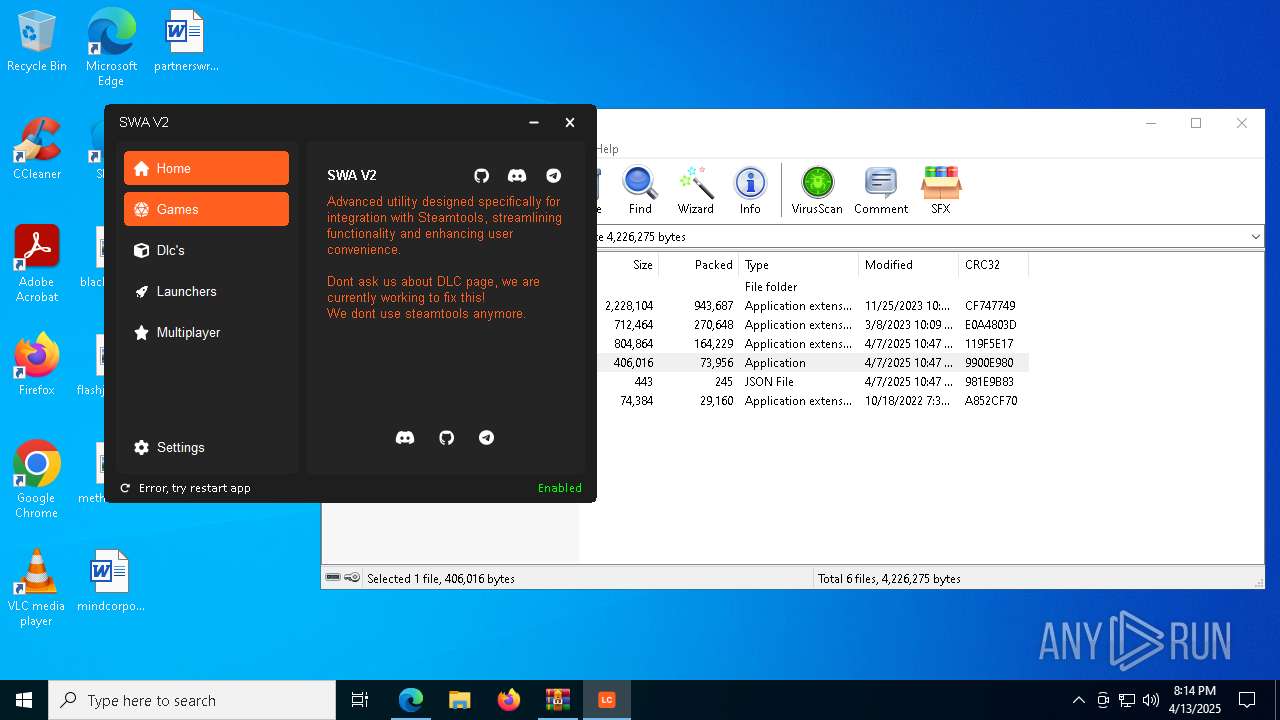Click the restart icon beside Error message
Screen dimensions: 1280x720
[x=125, y=488]
